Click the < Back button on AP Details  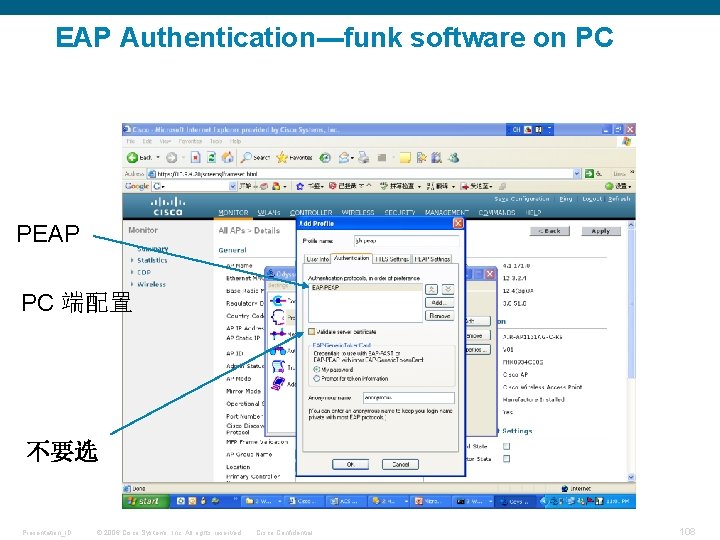coord(550,231)
